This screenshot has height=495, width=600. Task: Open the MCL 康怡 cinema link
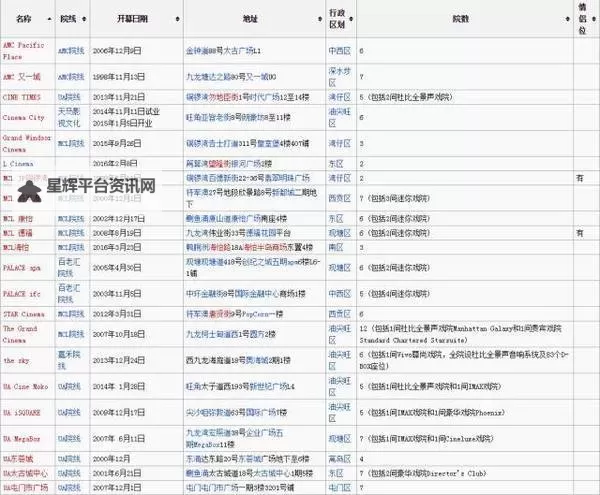pos(18,219)
